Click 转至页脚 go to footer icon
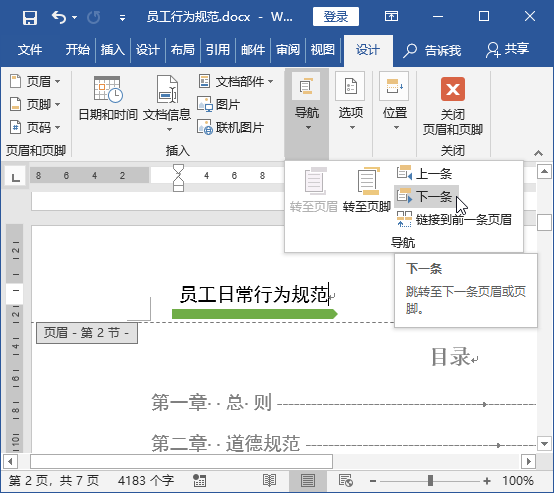 point(366,190)
